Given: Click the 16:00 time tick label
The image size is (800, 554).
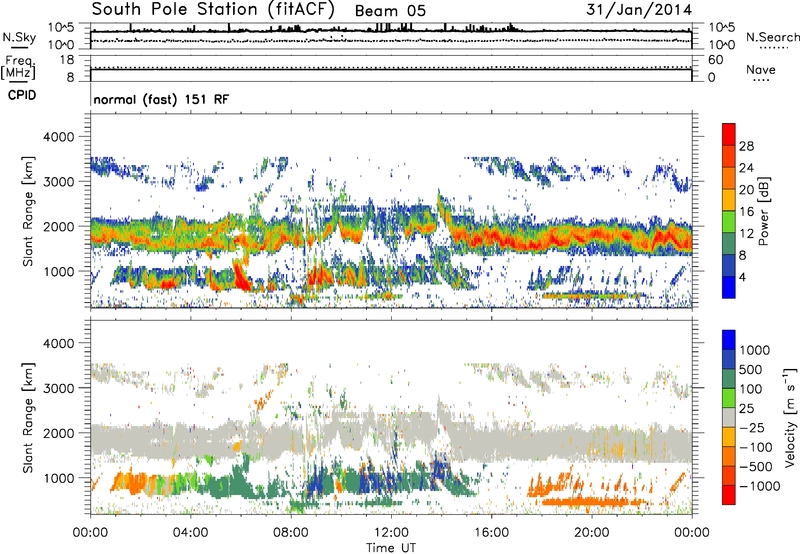Looking at the screenshot, I should click(x=491, y=533).
